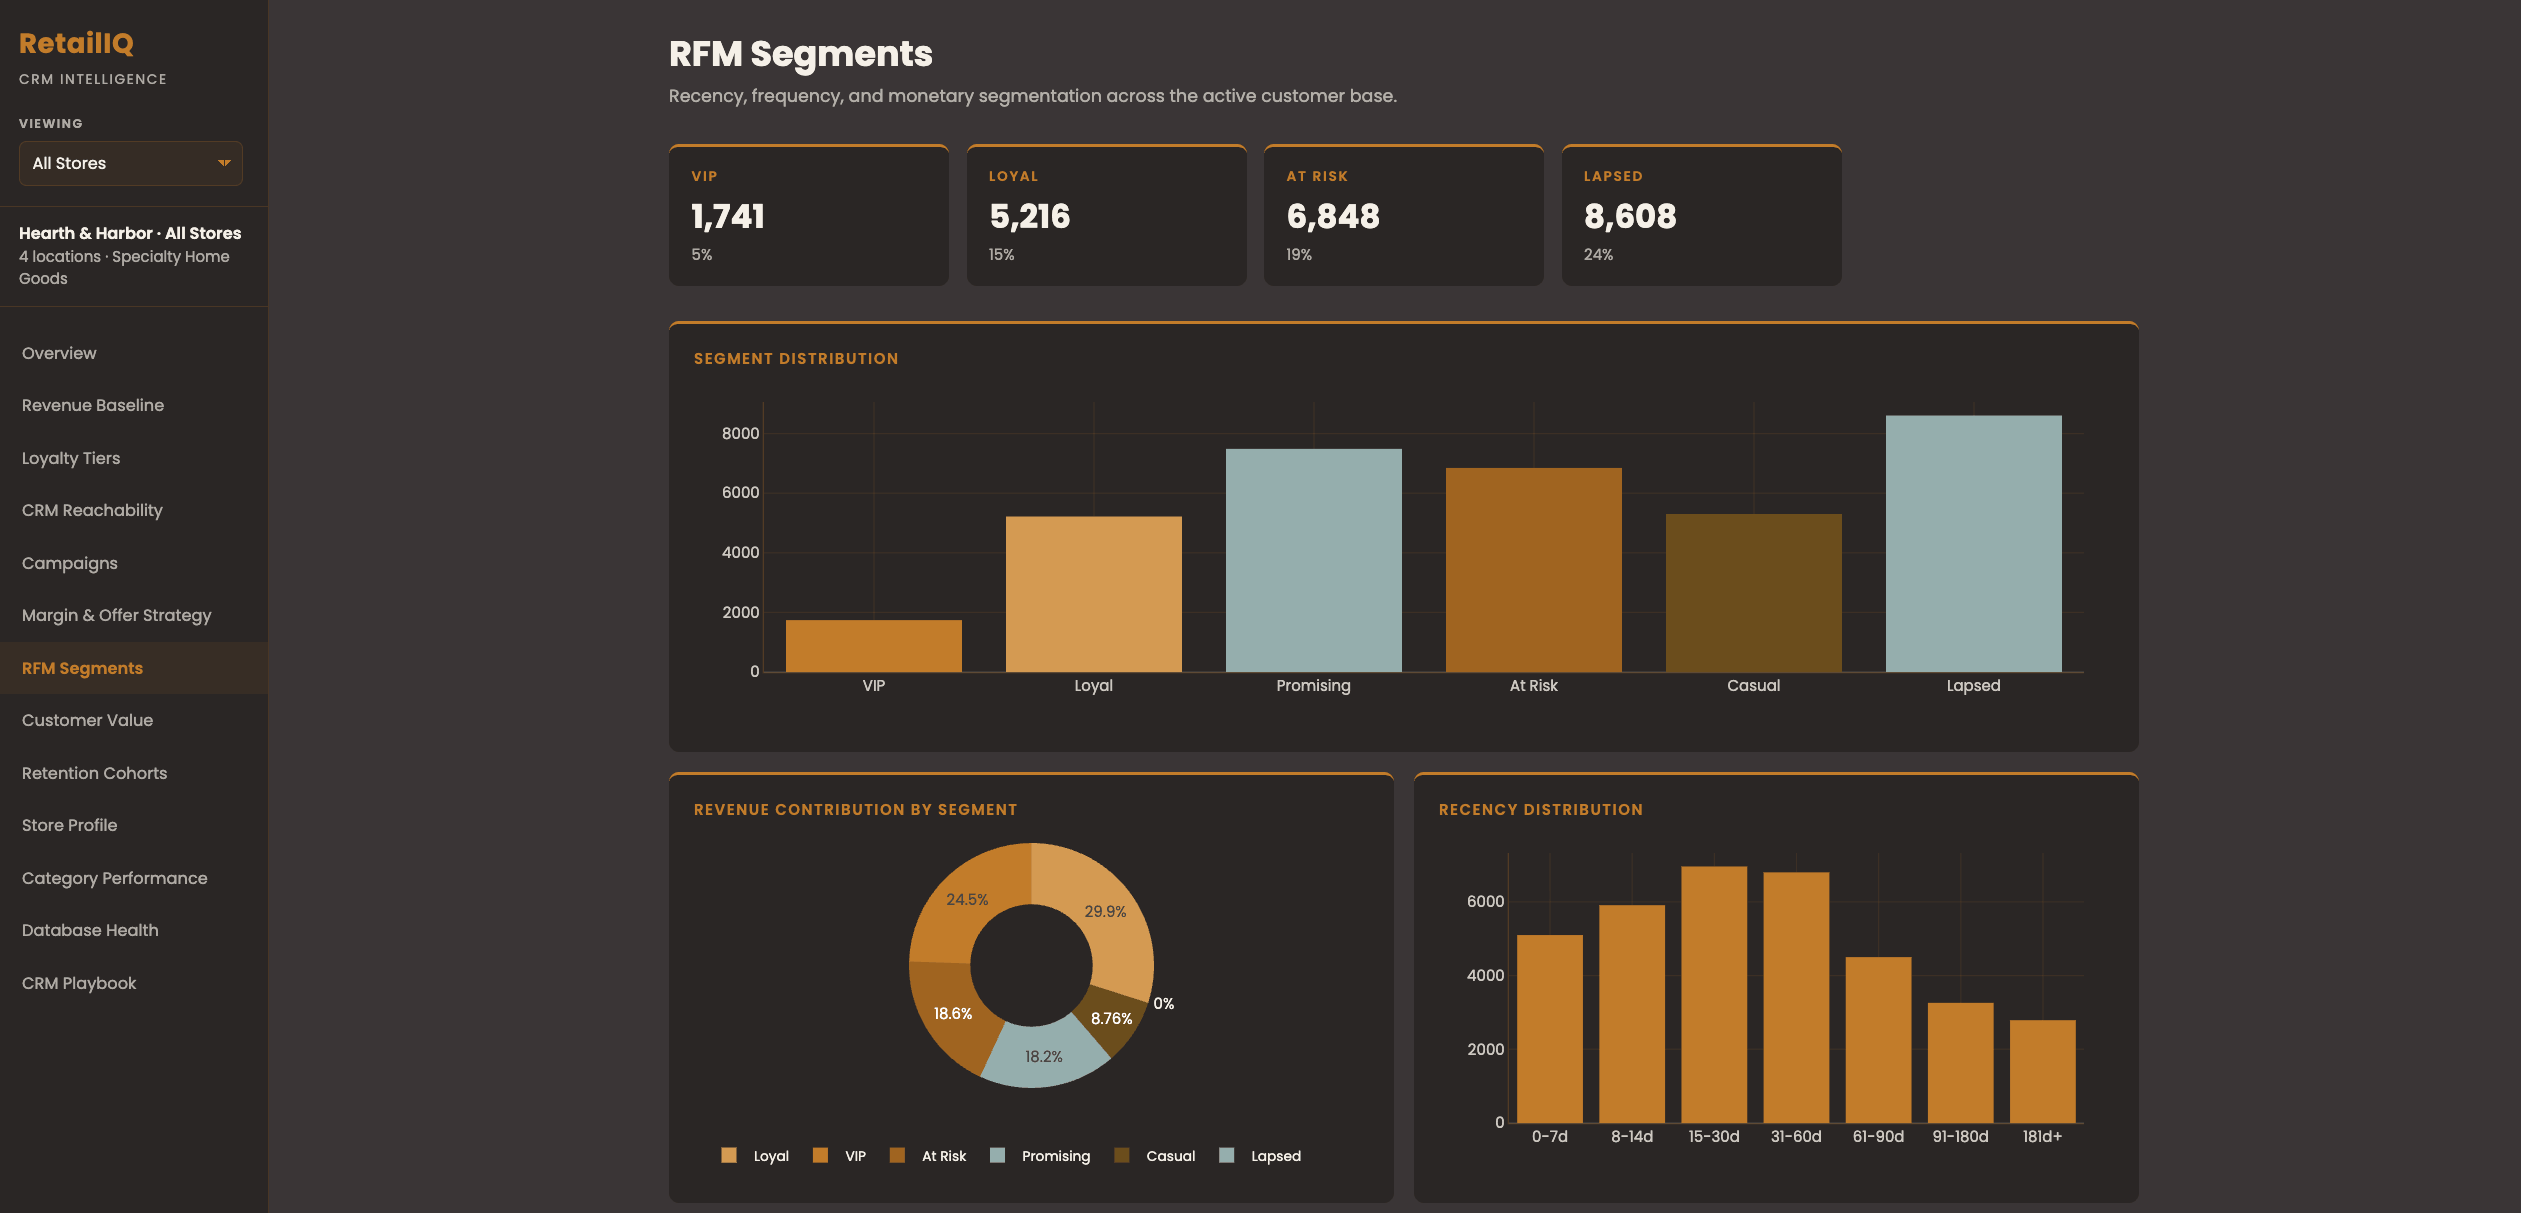Toggle Loyal legend swatch in revenue chart
The height and width of the screenshot is (1213, 2521).
point(729,1155)
